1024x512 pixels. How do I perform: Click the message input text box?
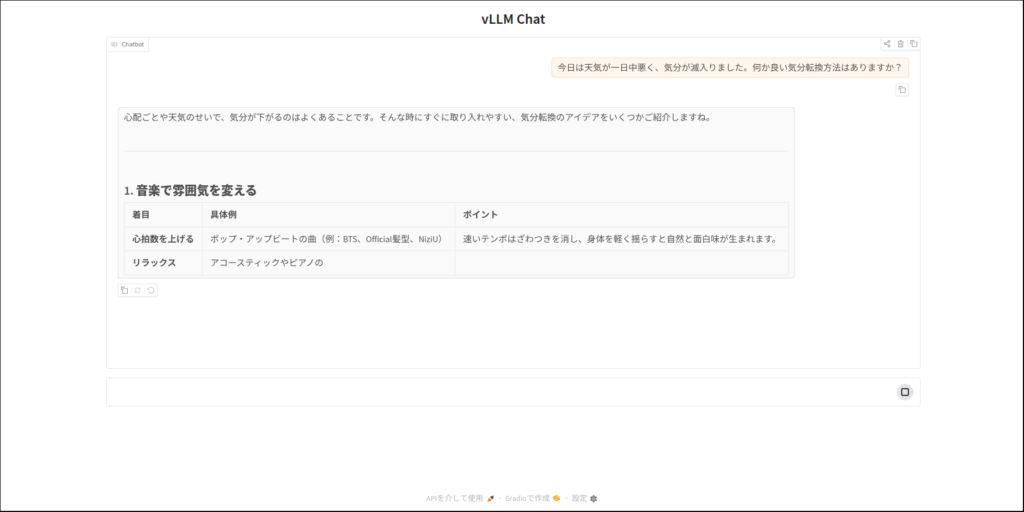click(500, 392)
